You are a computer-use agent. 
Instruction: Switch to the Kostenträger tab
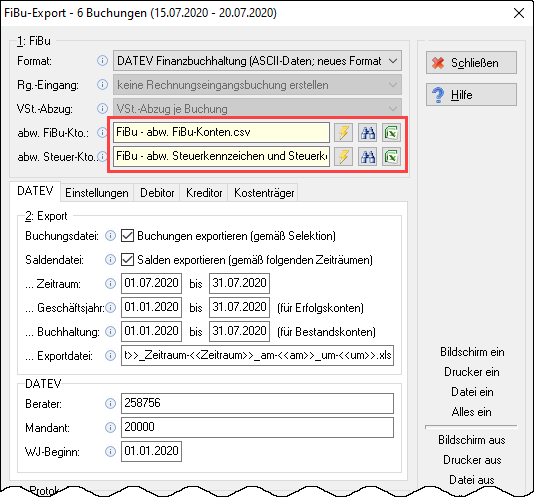click(264, 193)
